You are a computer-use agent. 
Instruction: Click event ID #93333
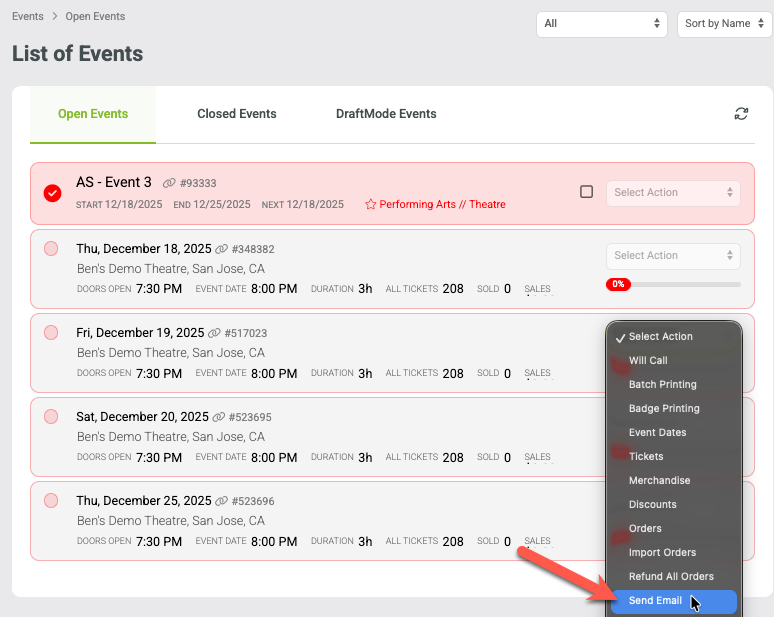tap(198, 183)
